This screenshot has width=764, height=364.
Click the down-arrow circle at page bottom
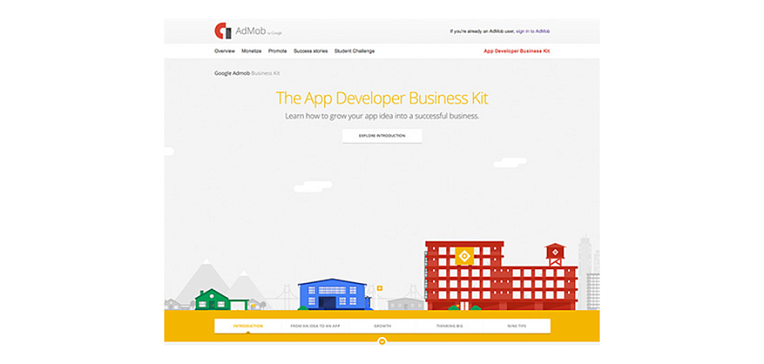coord(382,341)
